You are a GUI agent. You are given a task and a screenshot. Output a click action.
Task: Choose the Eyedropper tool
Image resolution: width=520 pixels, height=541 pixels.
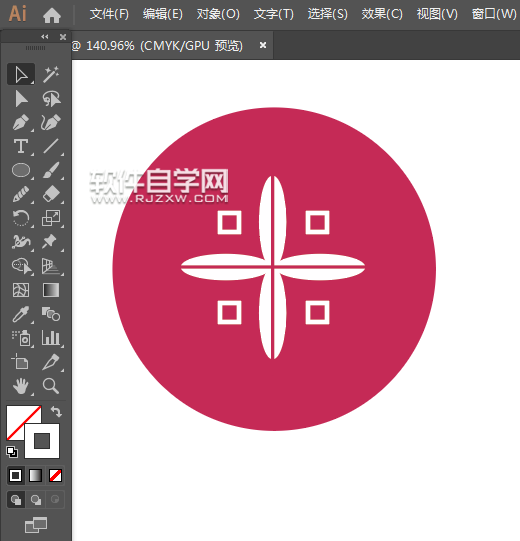tap(21, 314)
